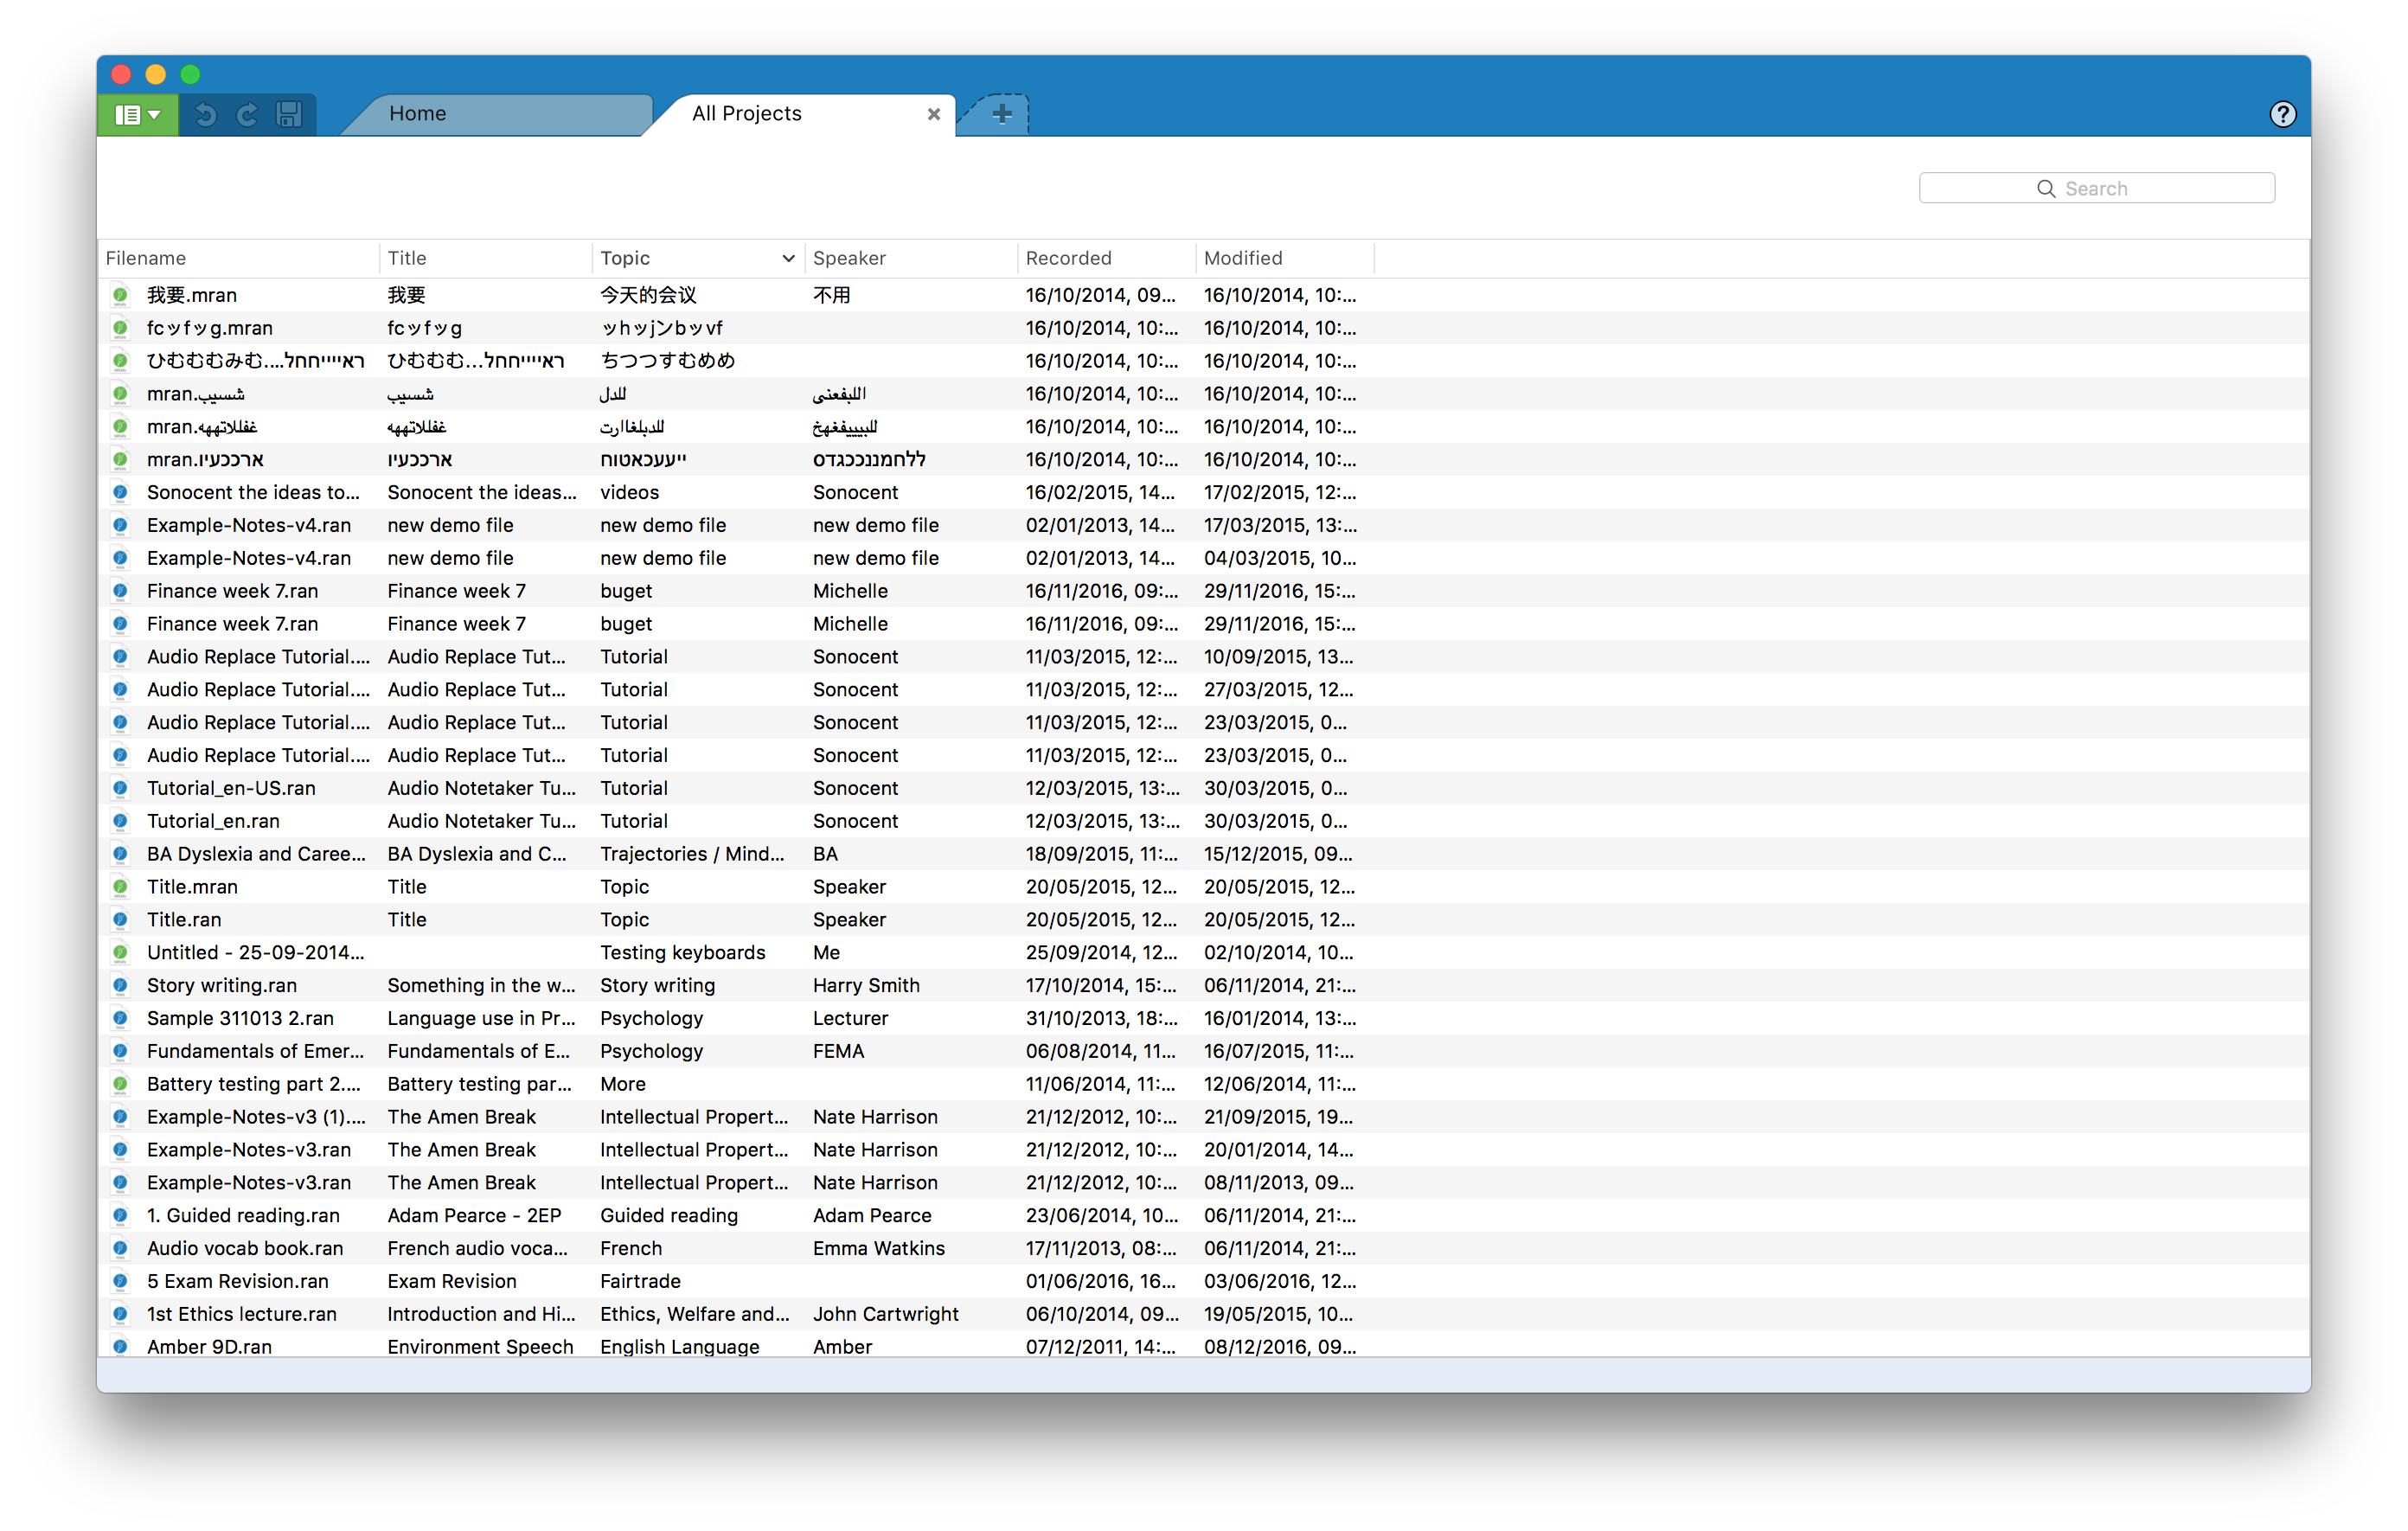
Task: Select the Story writing.ran project row
Action: point(222,985)
